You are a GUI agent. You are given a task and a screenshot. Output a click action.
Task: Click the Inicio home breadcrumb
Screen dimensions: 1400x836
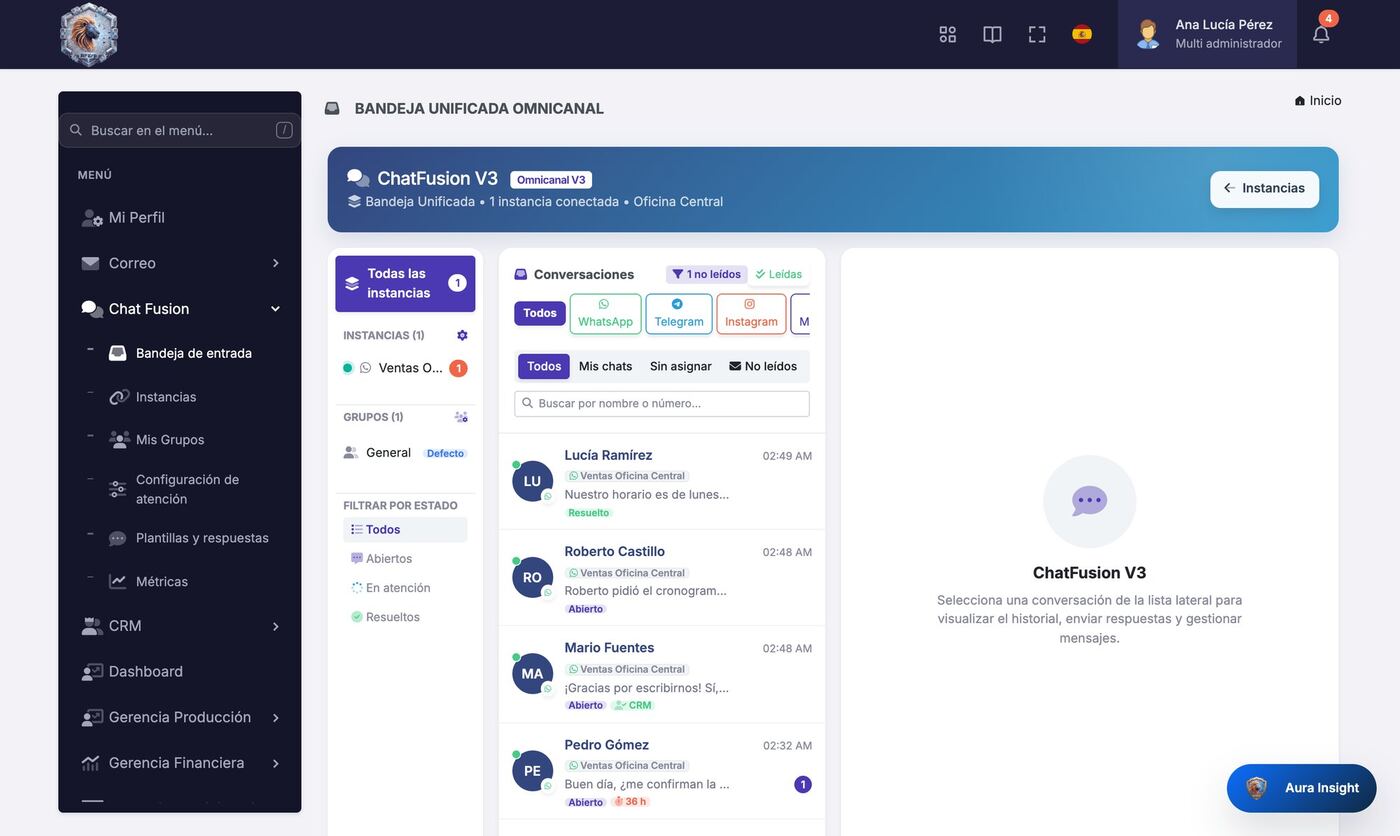point(1318,100)
